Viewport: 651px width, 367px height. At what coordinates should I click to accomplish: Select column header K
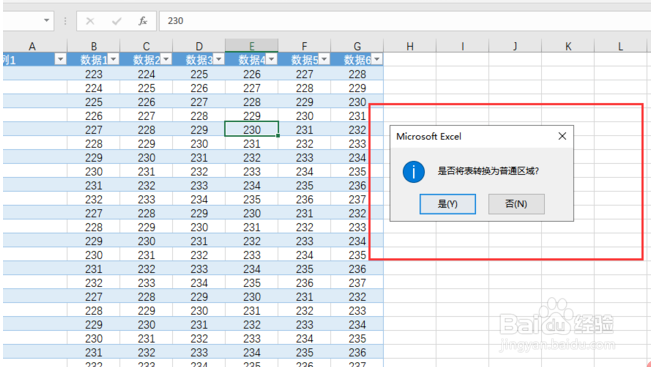tap(568, 46)
